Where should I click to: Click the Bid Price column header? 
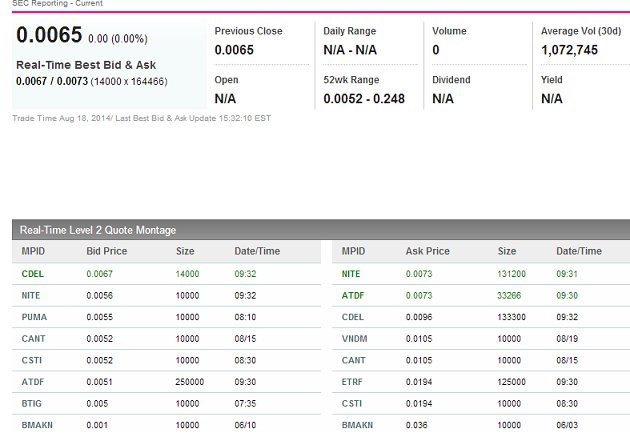point(106,251)
